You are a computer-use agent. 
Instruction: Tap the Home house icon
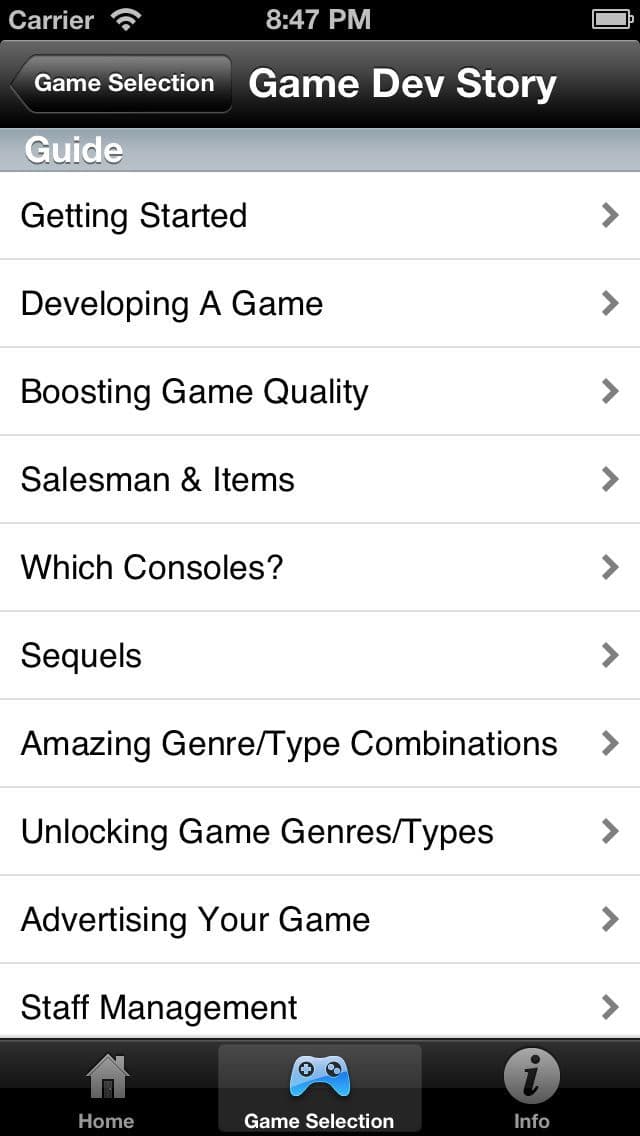pos(107,1077)
